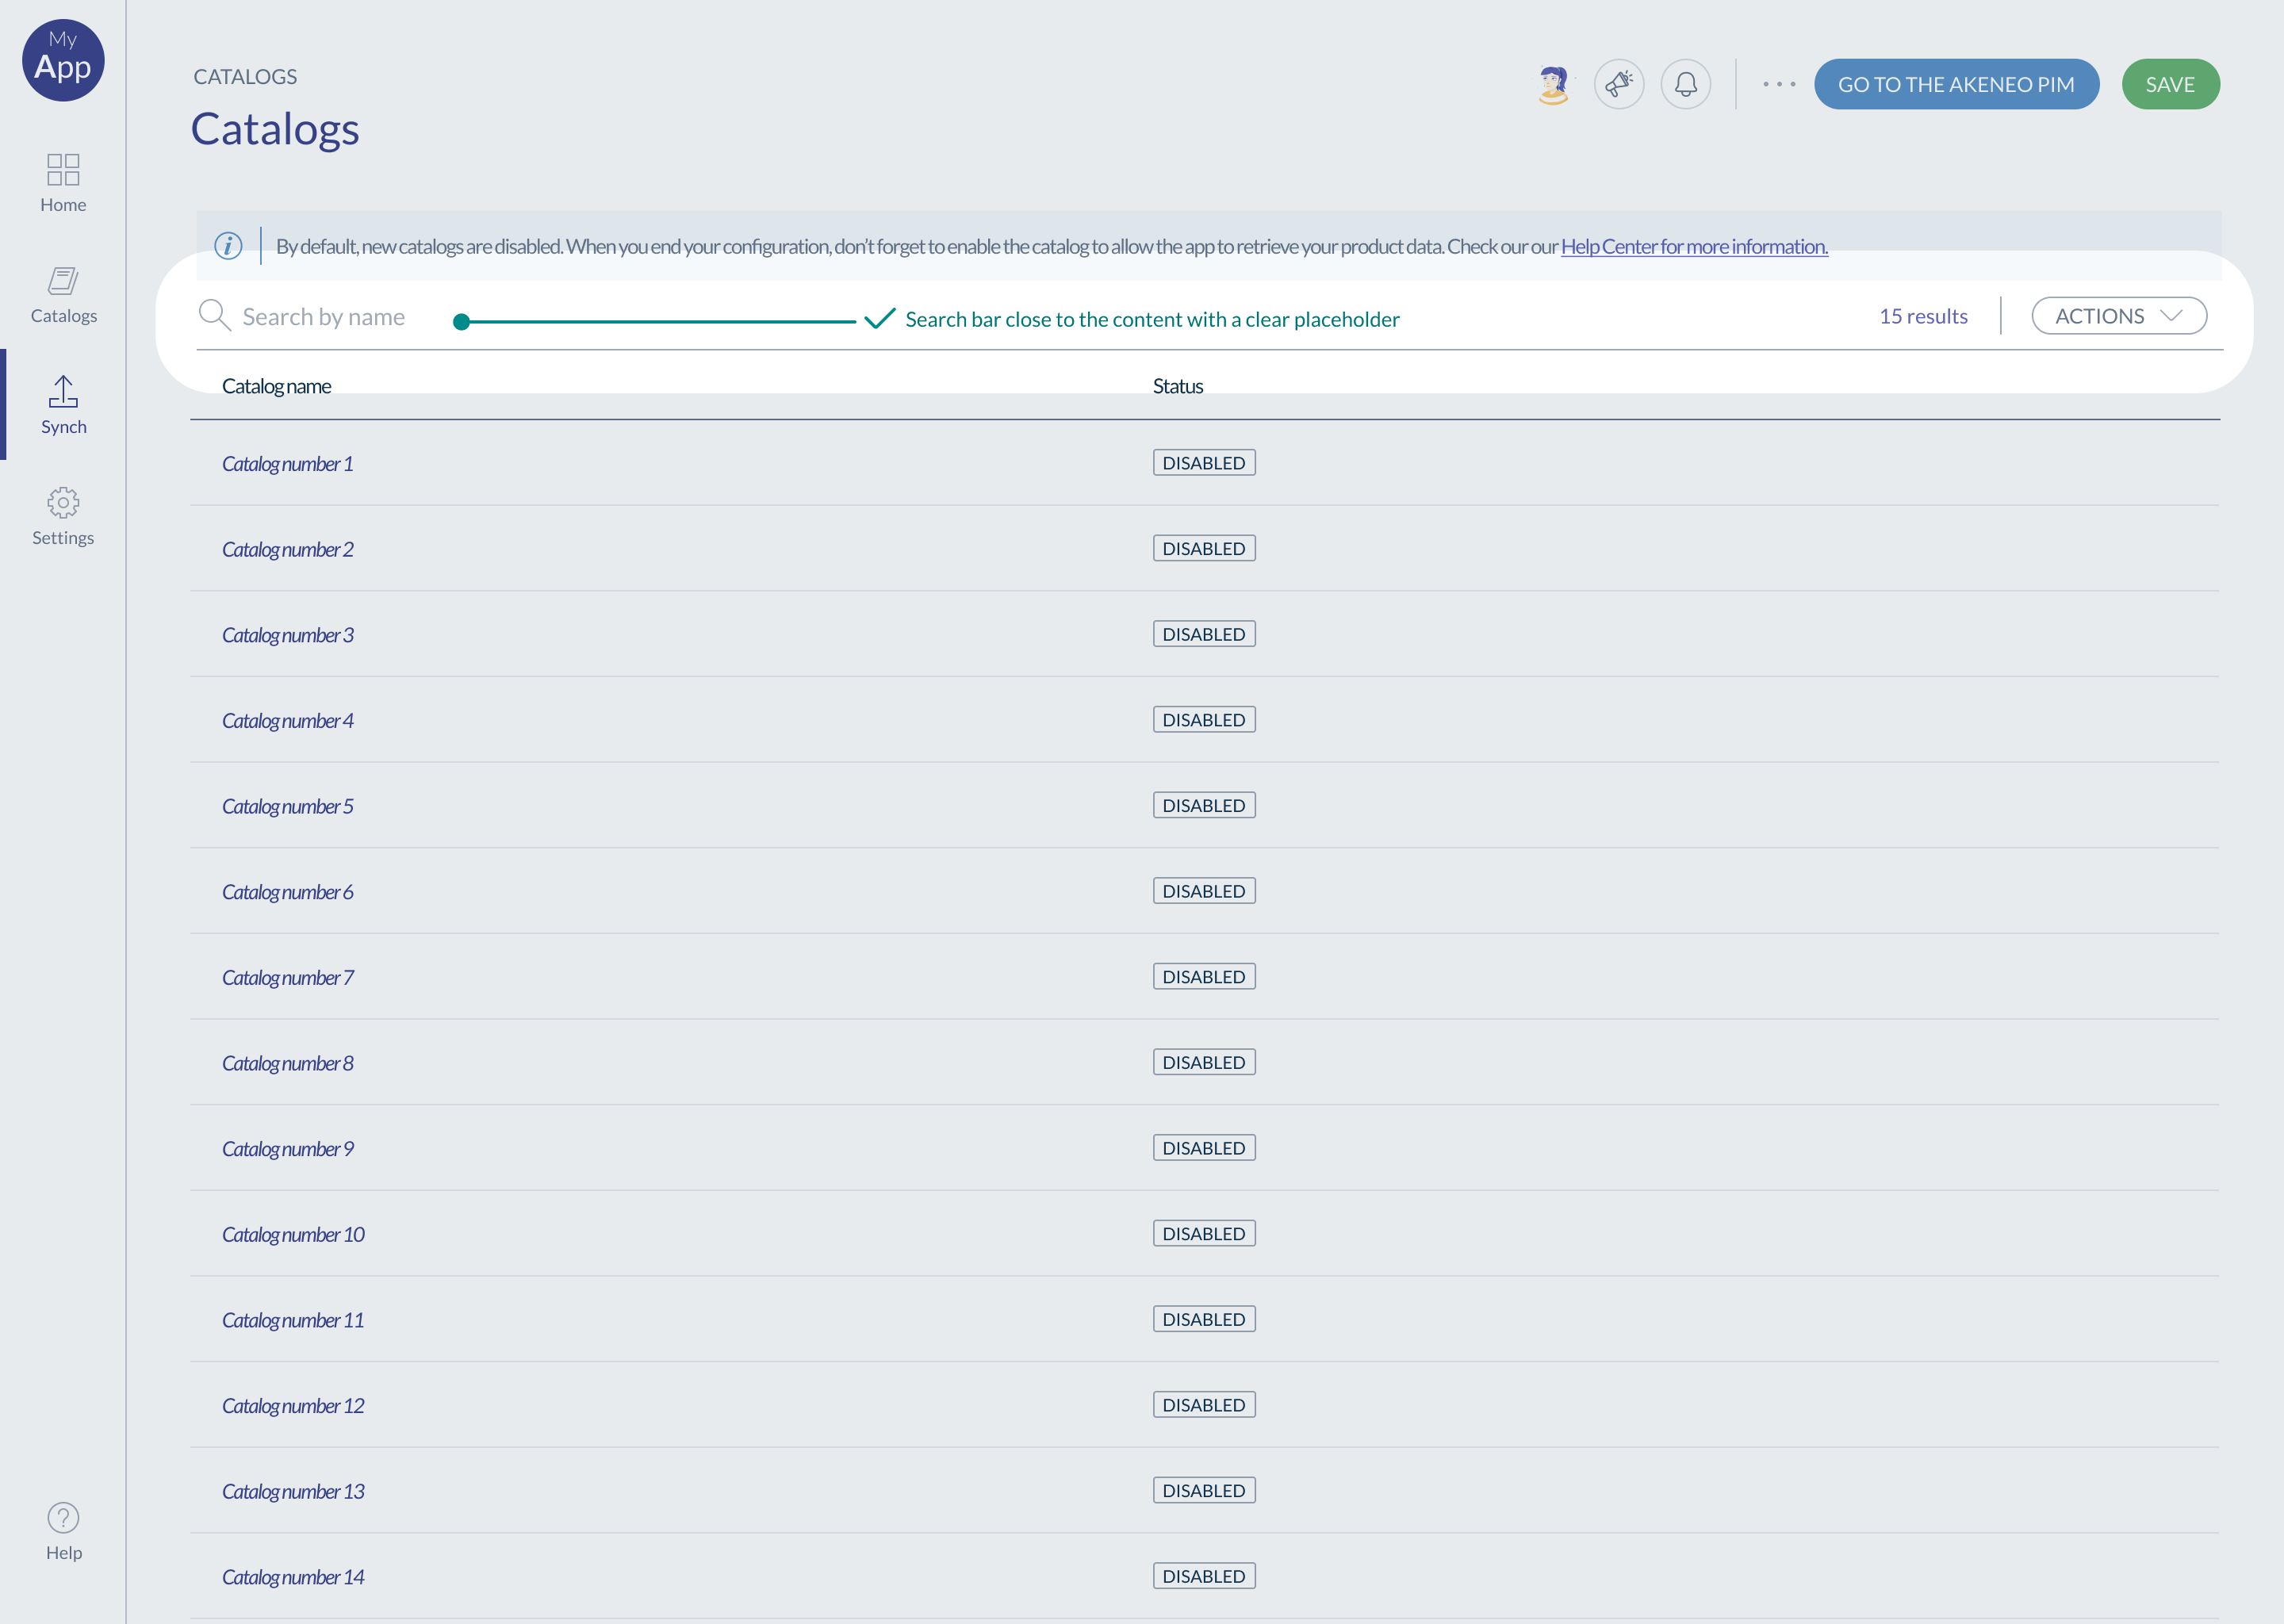Image resolution: width=2284 pixels, height=1624 pixels.
Task: Open the Help question mark icon
Action: (x=63, y=1518)
